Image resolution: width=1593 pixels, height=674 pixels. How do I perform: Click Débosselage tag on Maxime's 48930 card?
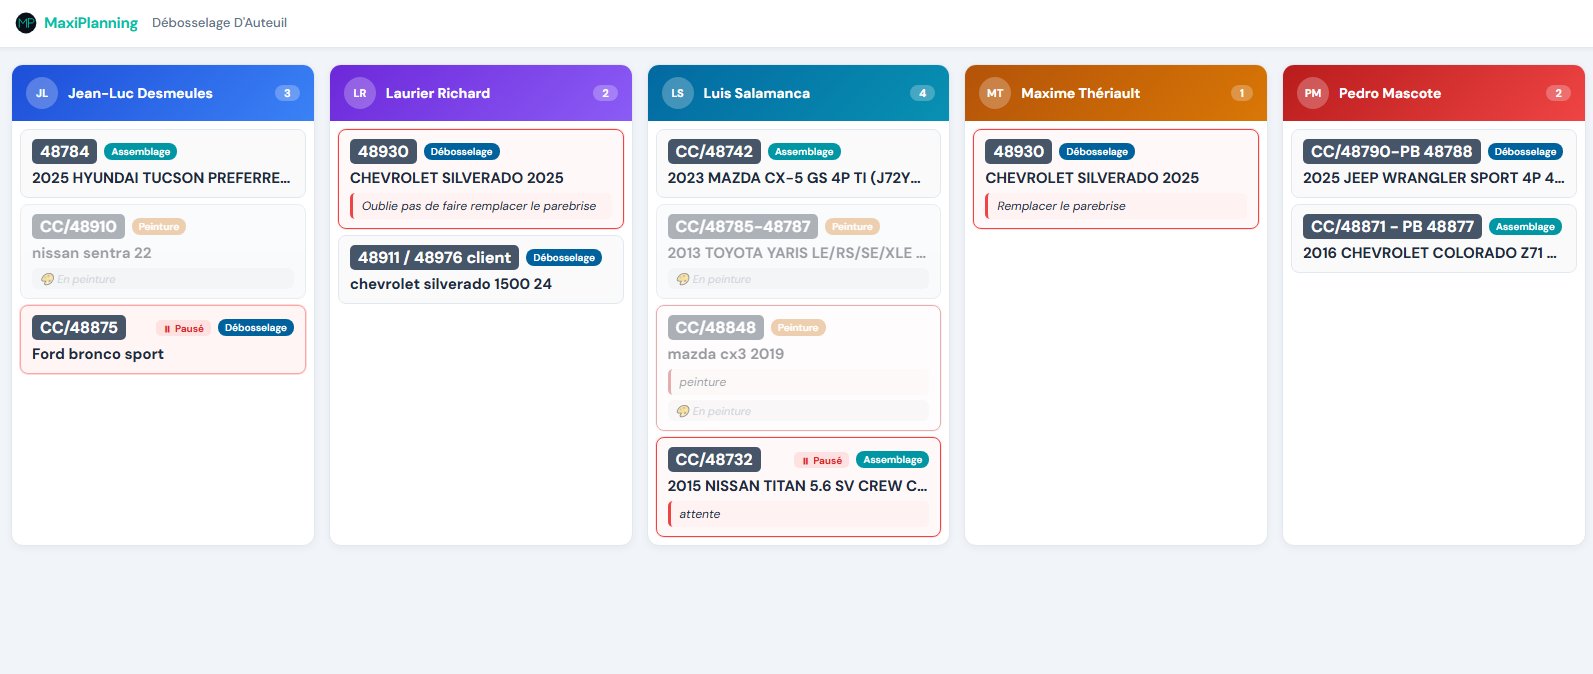click(1097, 152)
